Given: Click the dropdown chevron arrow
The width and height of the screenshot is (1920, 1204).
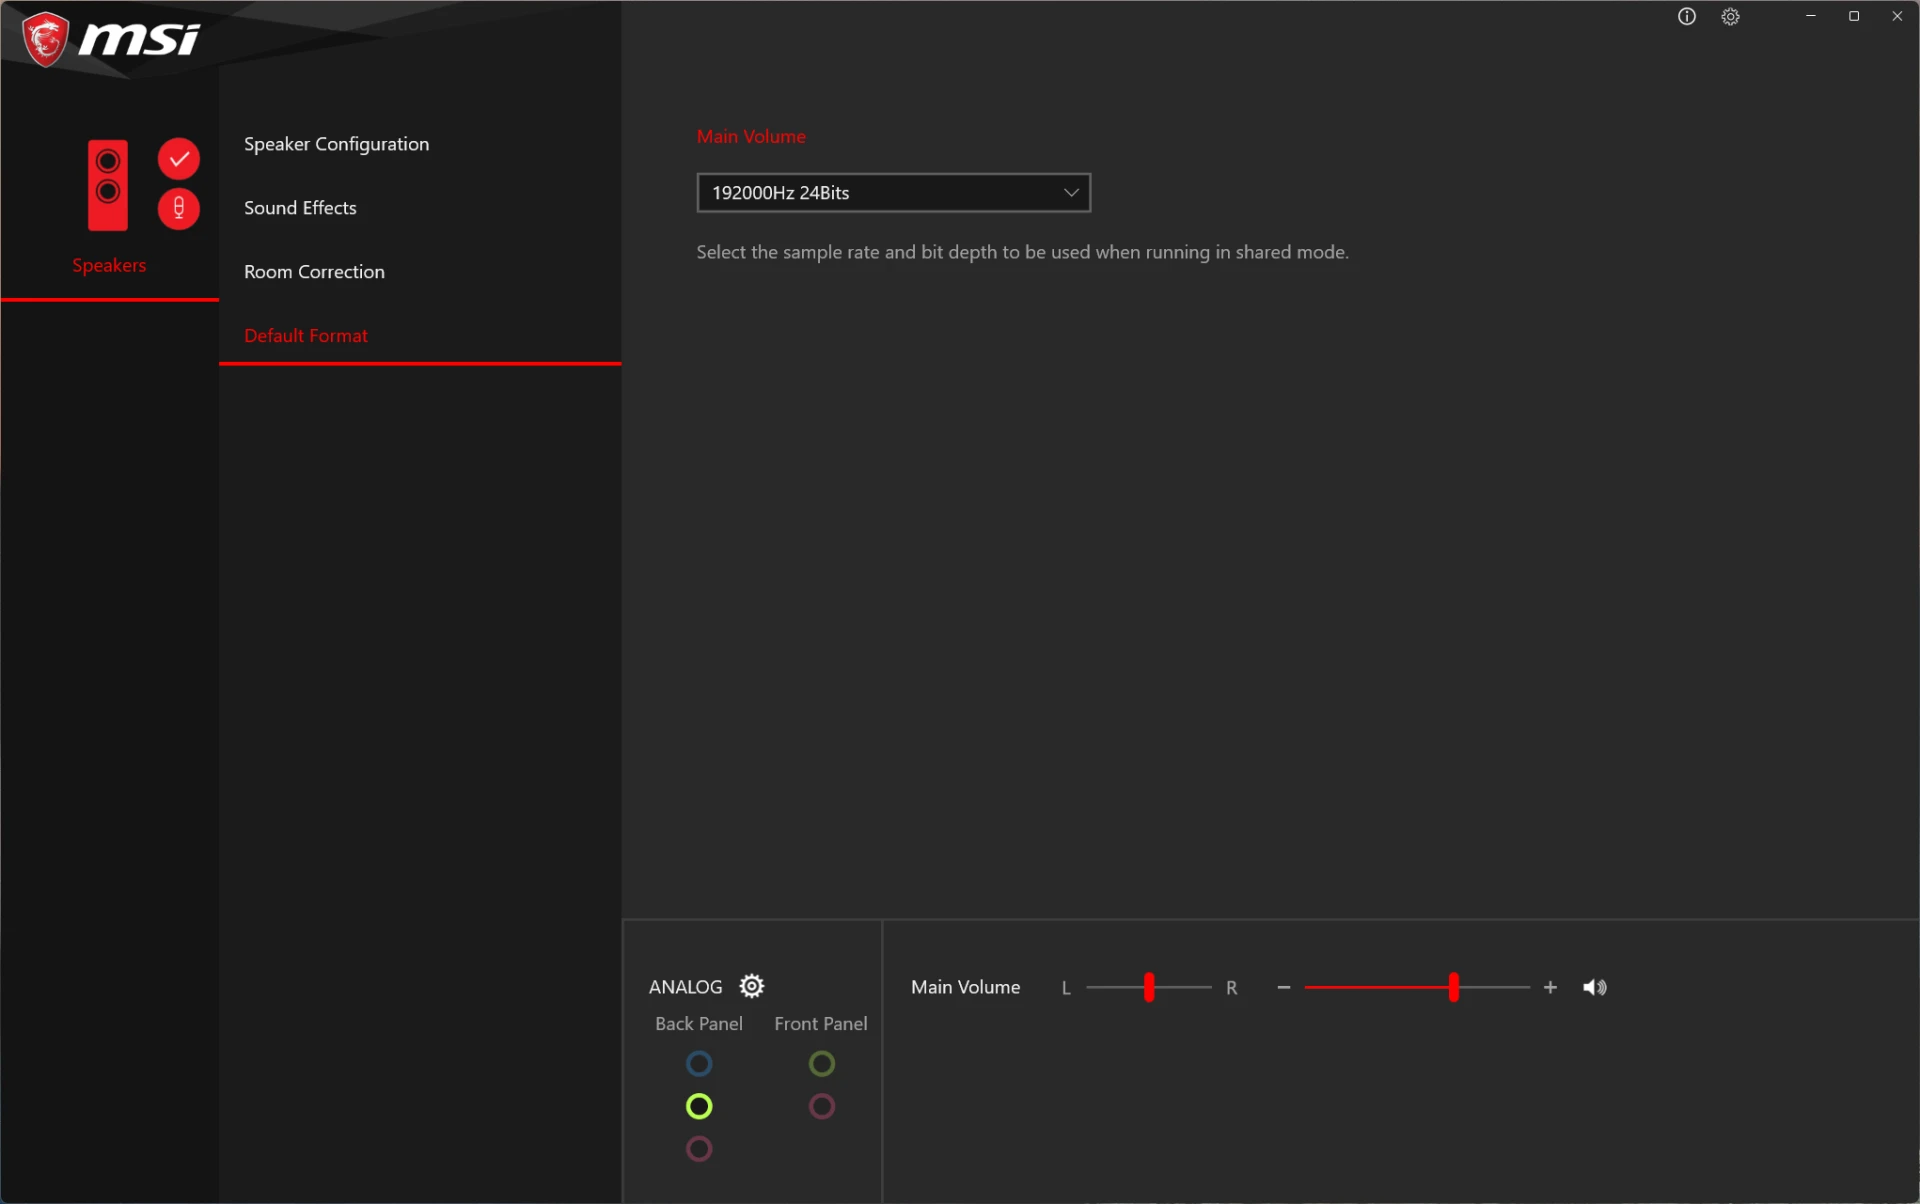Looking at the screenshot, I should tap(1071, 193).
